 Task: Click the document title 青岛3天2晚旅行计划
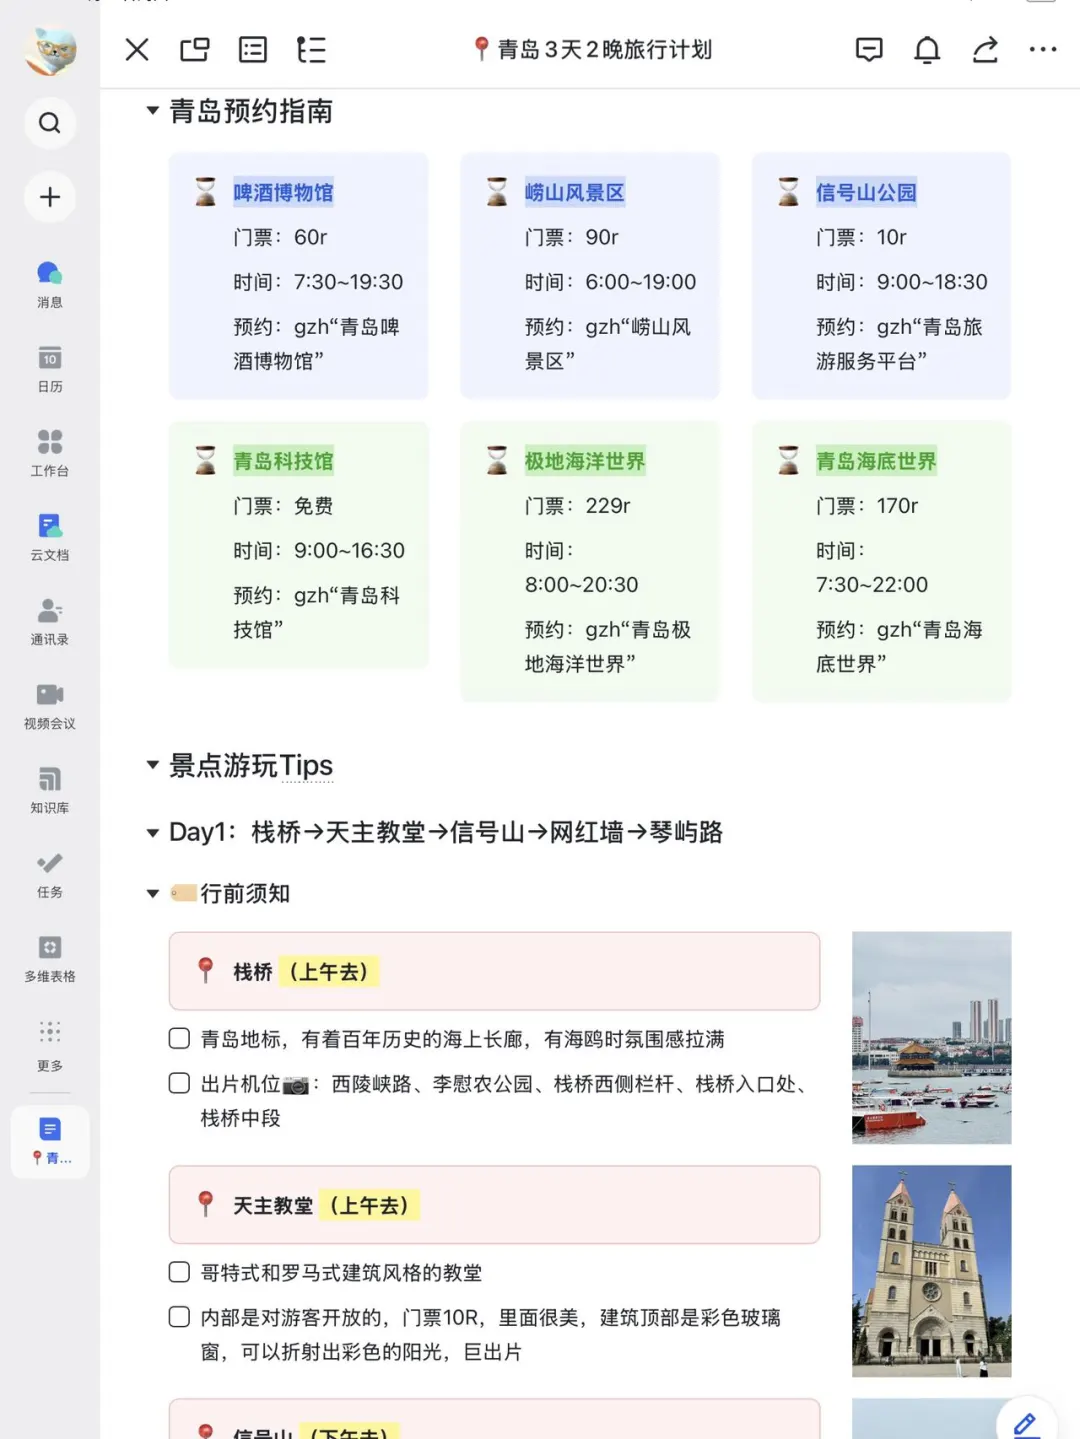593,49
